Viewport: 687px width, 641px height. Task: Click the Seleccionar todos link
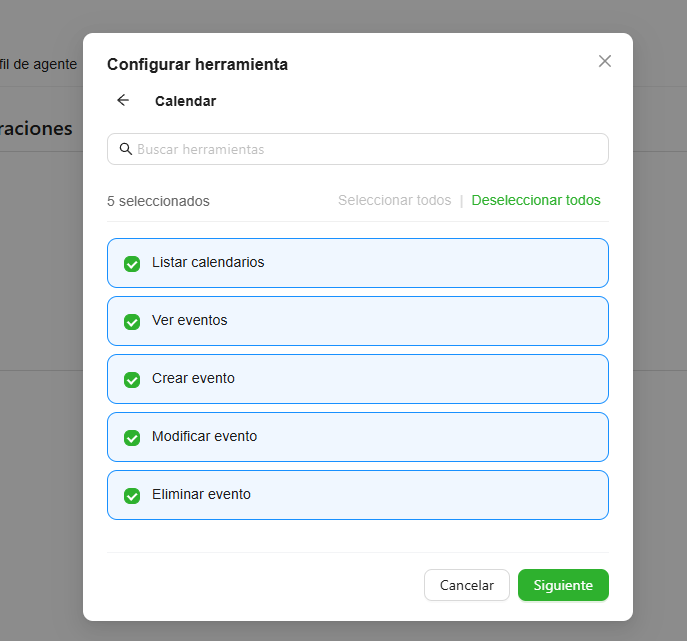[394, 200]
